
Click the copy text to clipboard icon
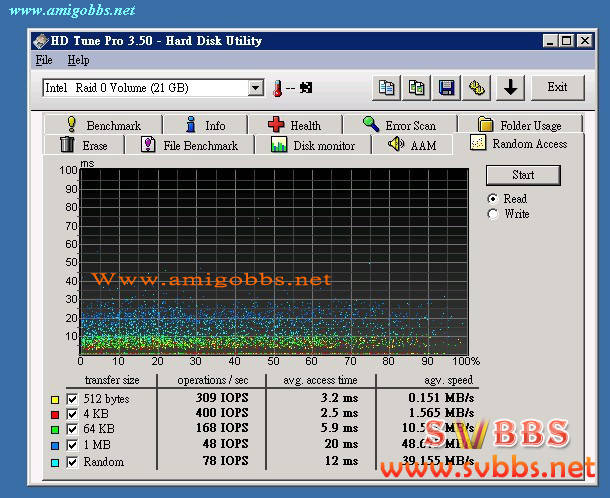[x=386, y=88]
